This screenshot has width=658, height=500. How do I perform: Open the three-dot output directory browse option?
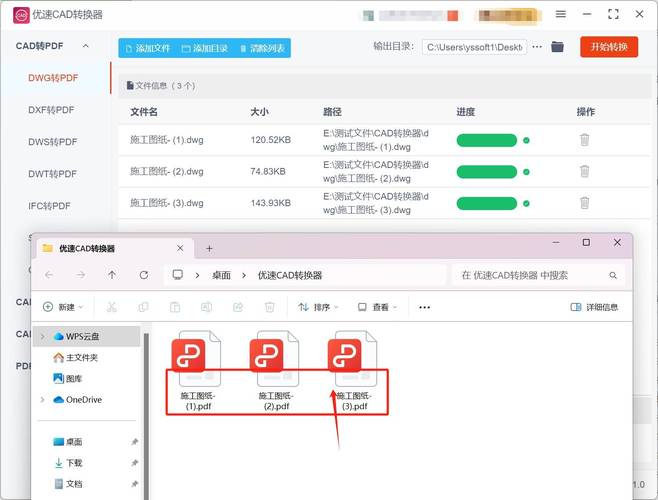[537, 47]
